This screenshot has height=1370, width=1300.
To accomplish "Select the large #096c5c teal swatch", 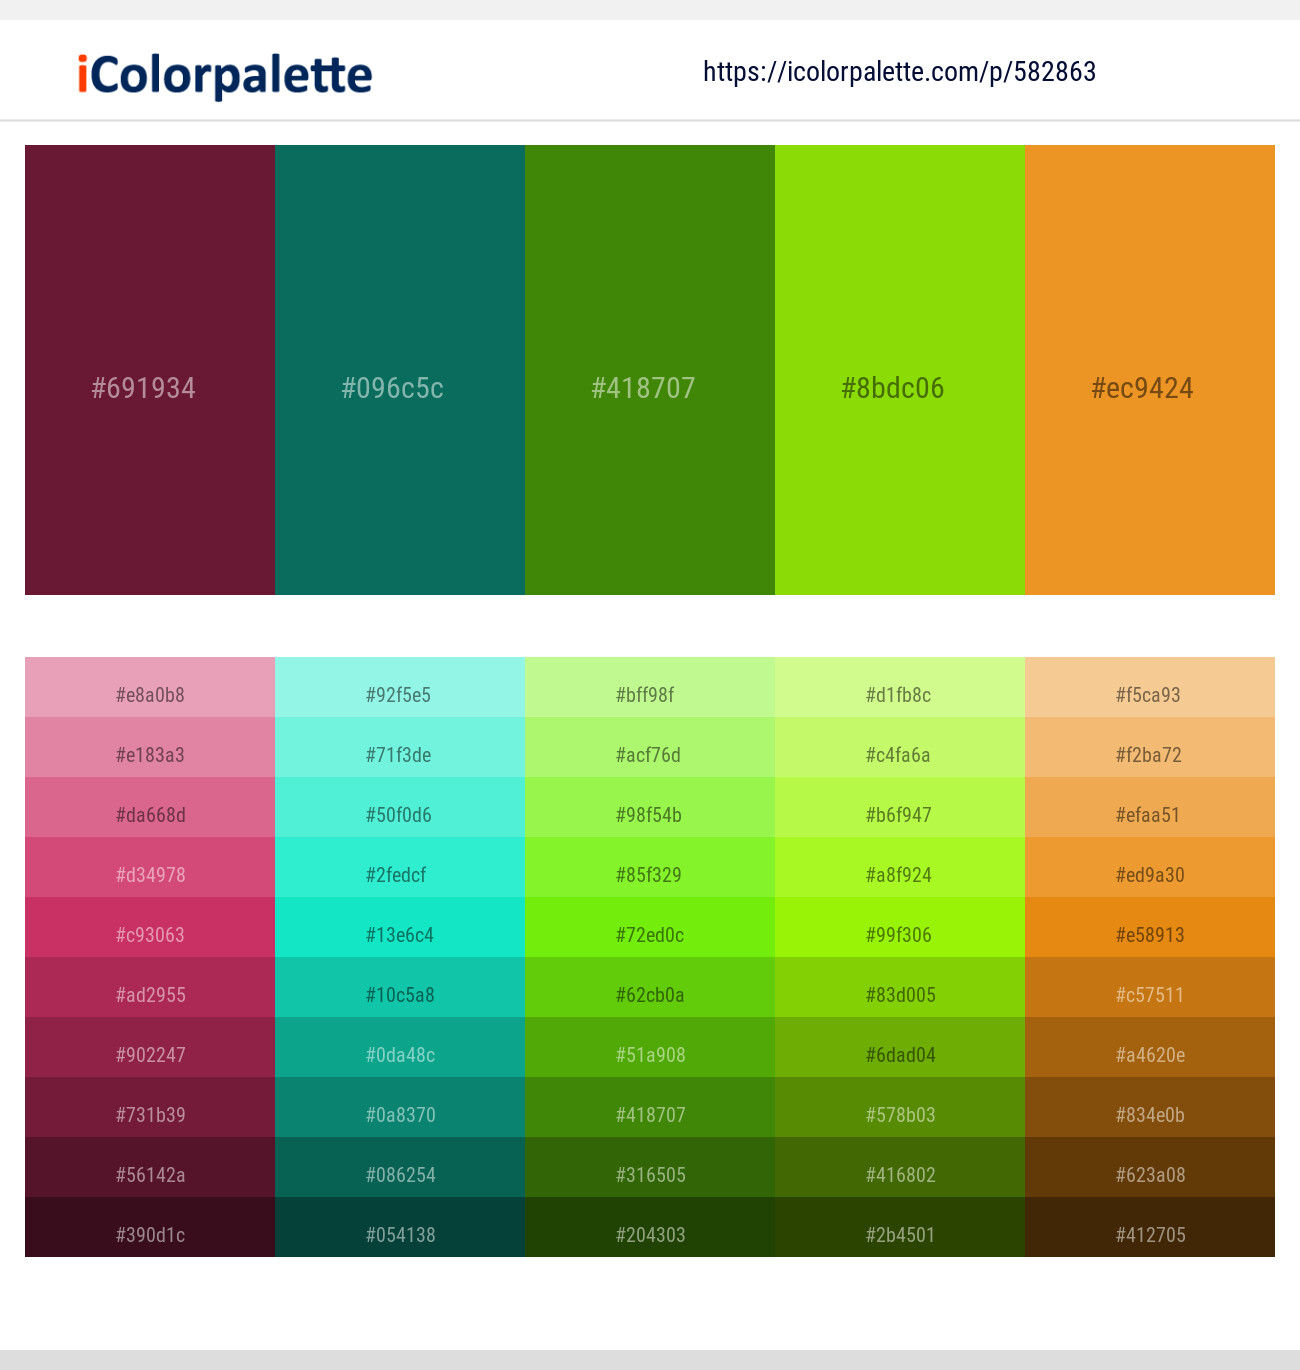I will (x=400, y=370).
